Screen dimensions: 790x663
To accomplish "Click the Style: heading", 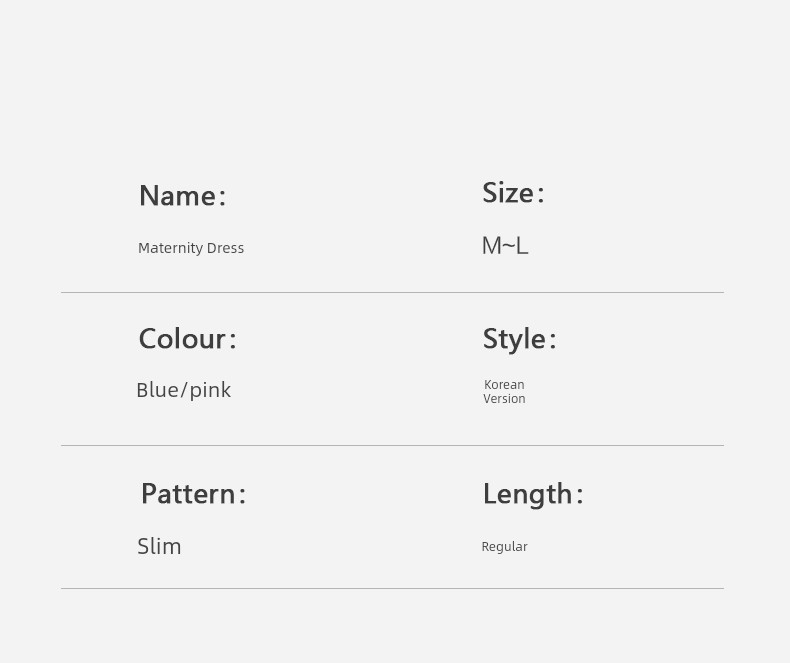I will (x=519, y=339).
